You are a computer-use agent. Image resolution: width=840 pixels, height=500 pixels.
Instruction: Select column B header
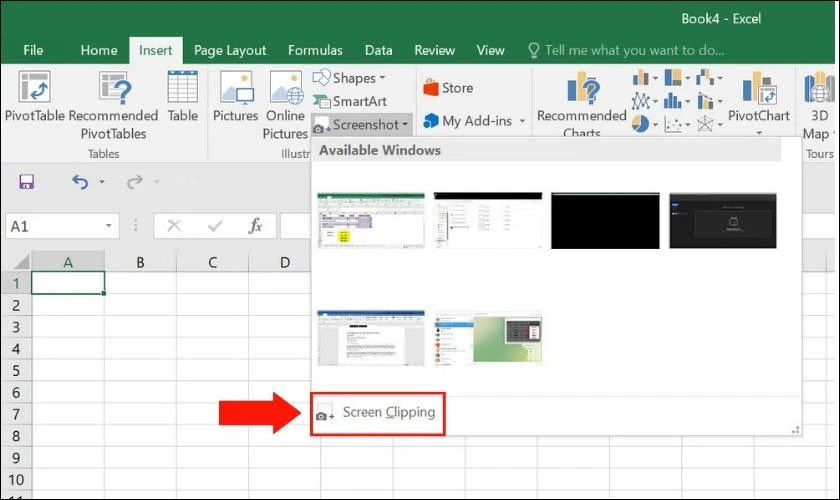click(140, 262)
